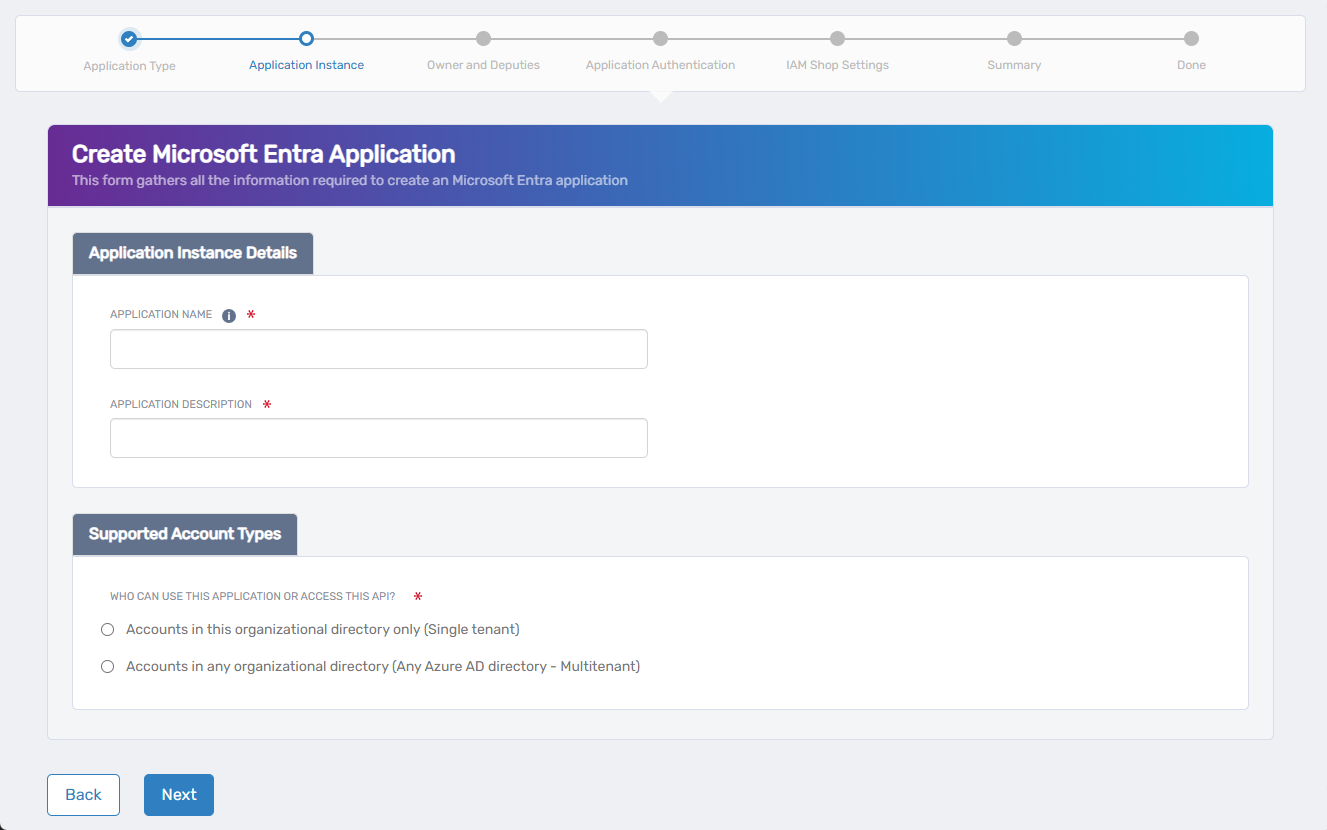This screenshot has height=830, width=1327.
Task: Click the Owner and Deputies label
Action: click(483, 64)
